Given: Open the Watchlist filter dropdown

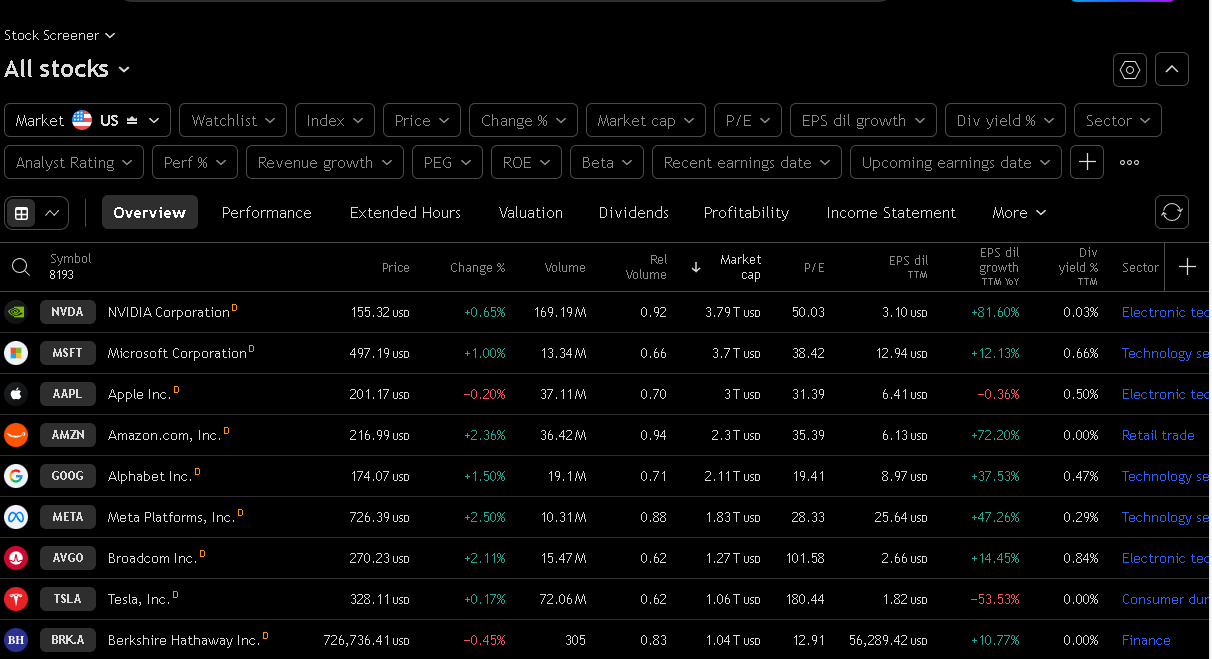Looking at the screenshot, I should coord(233,120).
